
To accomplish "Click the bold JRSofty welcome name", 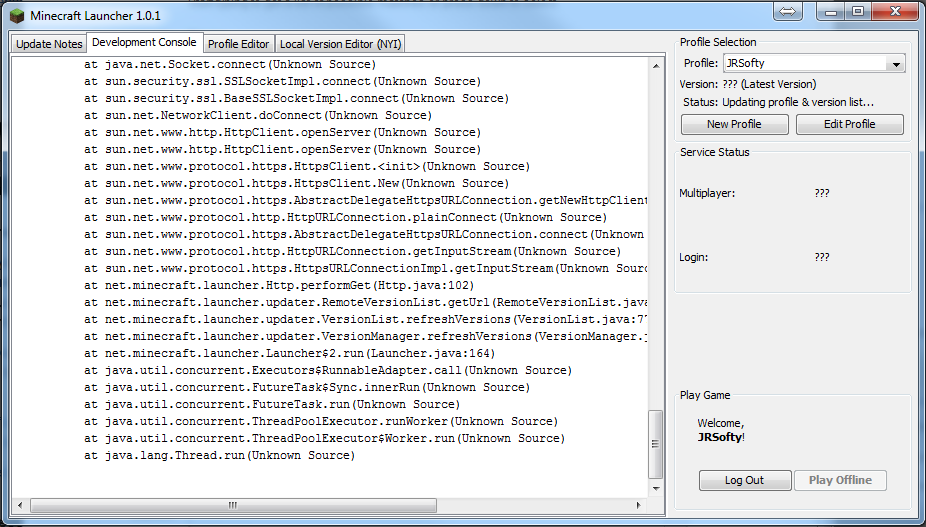I will (x=719, y=438).
